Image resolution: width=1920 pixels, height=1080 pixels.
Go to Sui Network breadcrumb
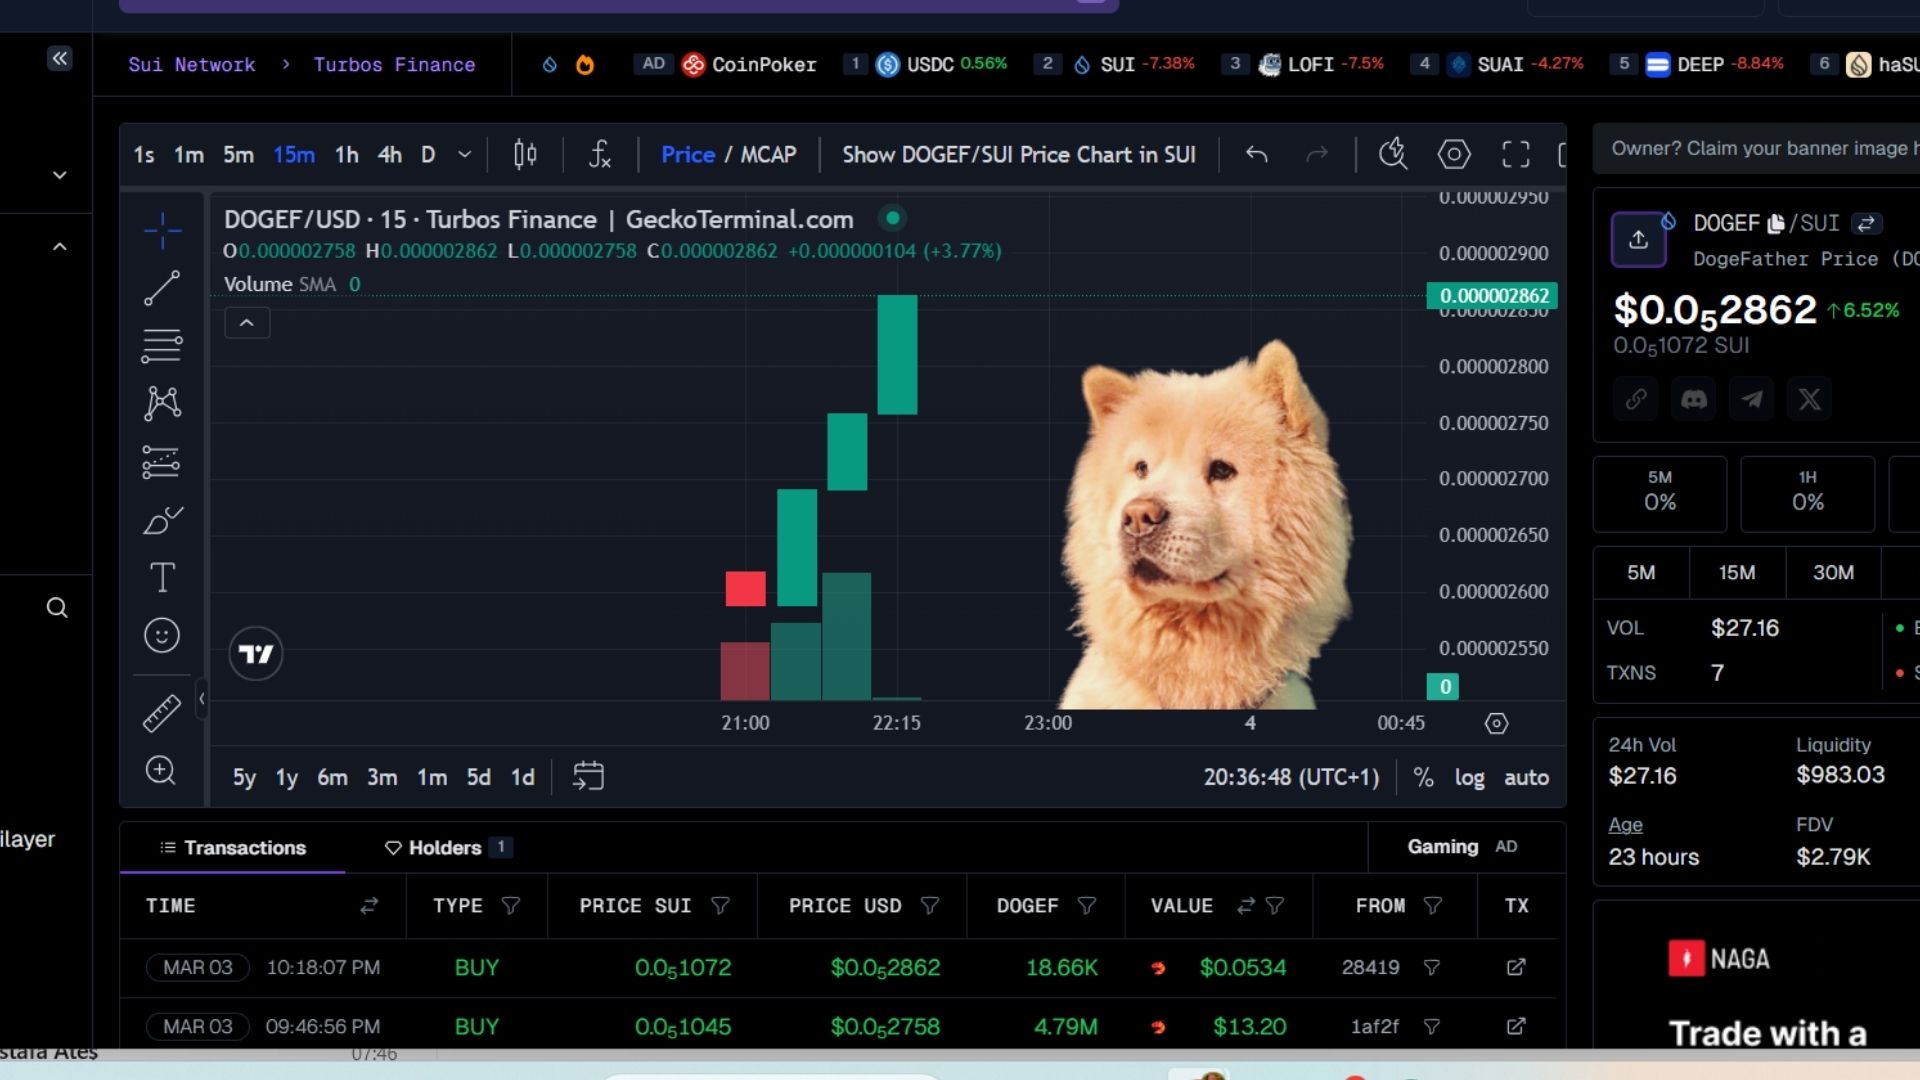pos(192,64)
